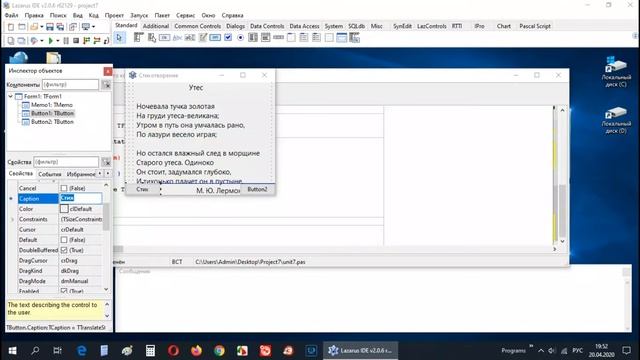Click the desktop monitor icon in the top toolbar
The image size is (640, 360).
coord(85,27)
